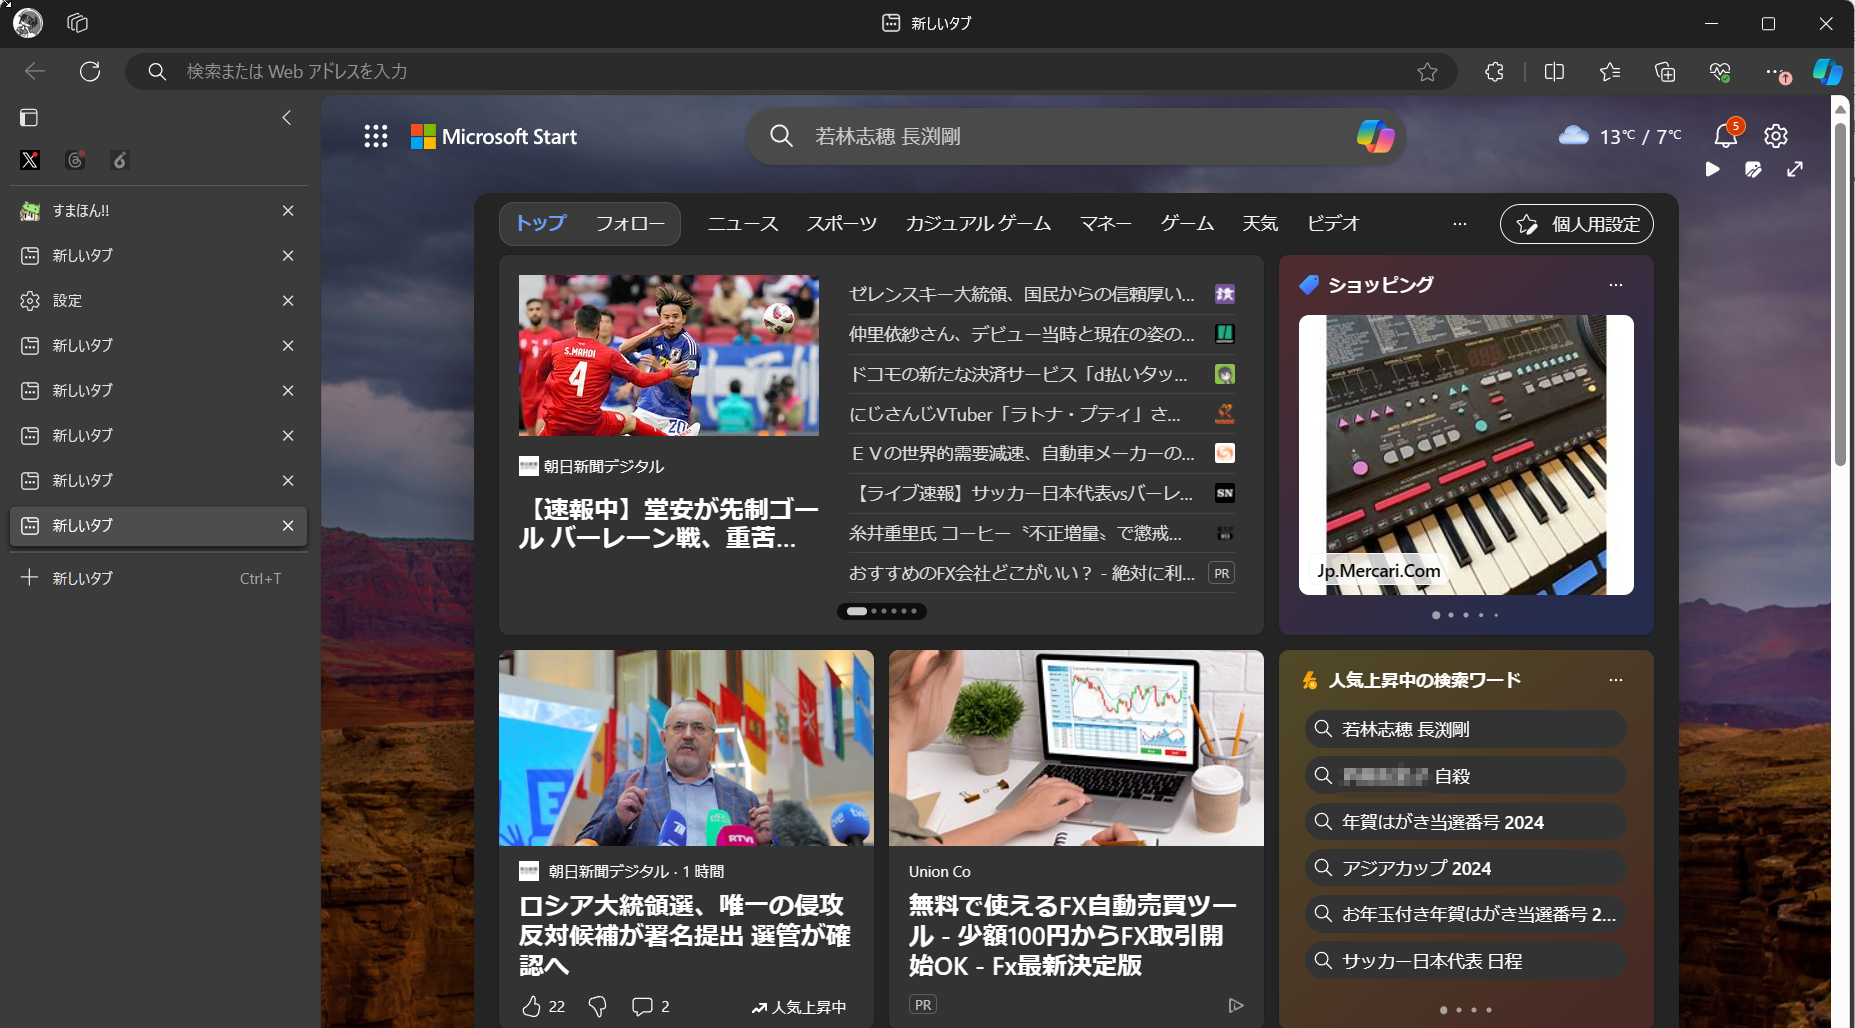
Task: Open the スポーツ category
Action: coord(842,223)
